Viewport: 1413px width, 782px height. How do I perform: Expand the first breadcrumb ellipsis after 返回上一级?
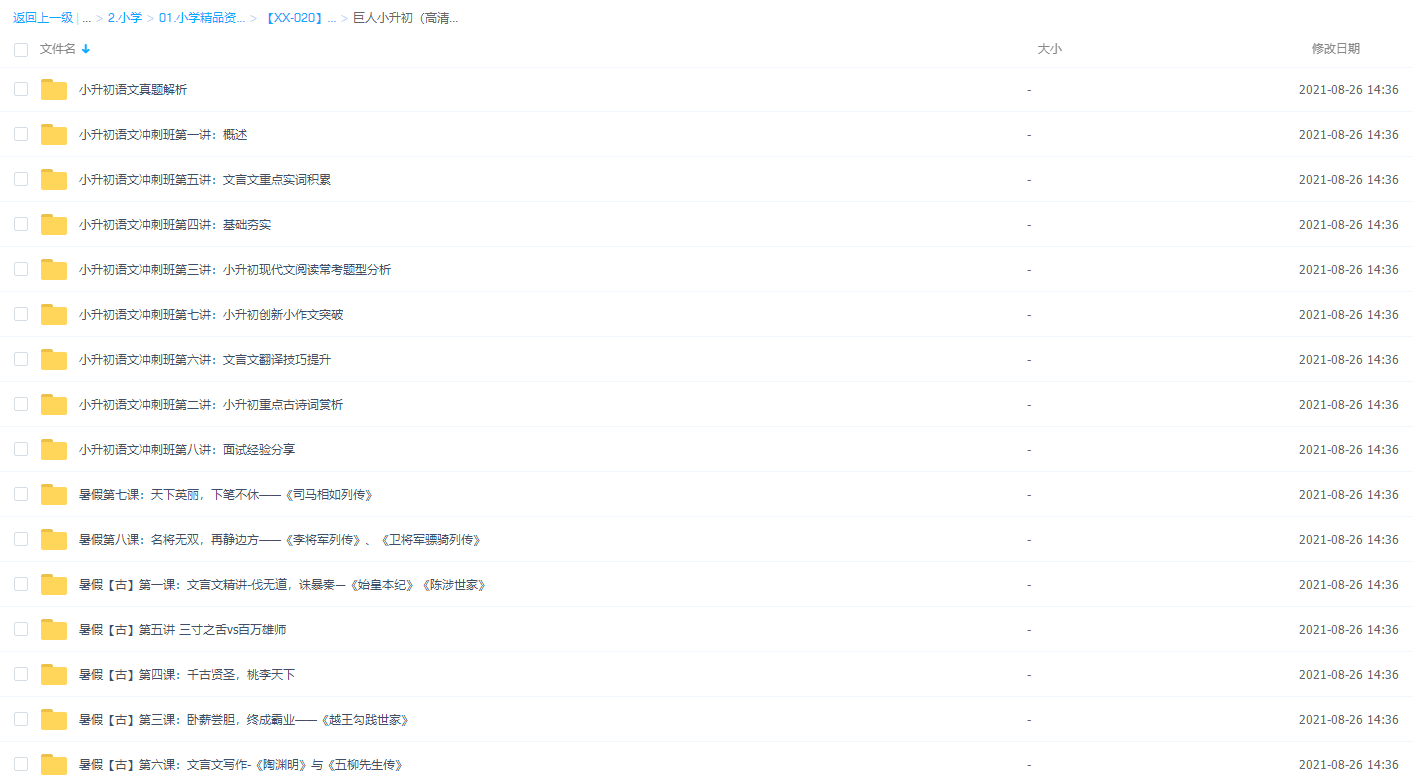pyautogui.click(x=86, y=17)
